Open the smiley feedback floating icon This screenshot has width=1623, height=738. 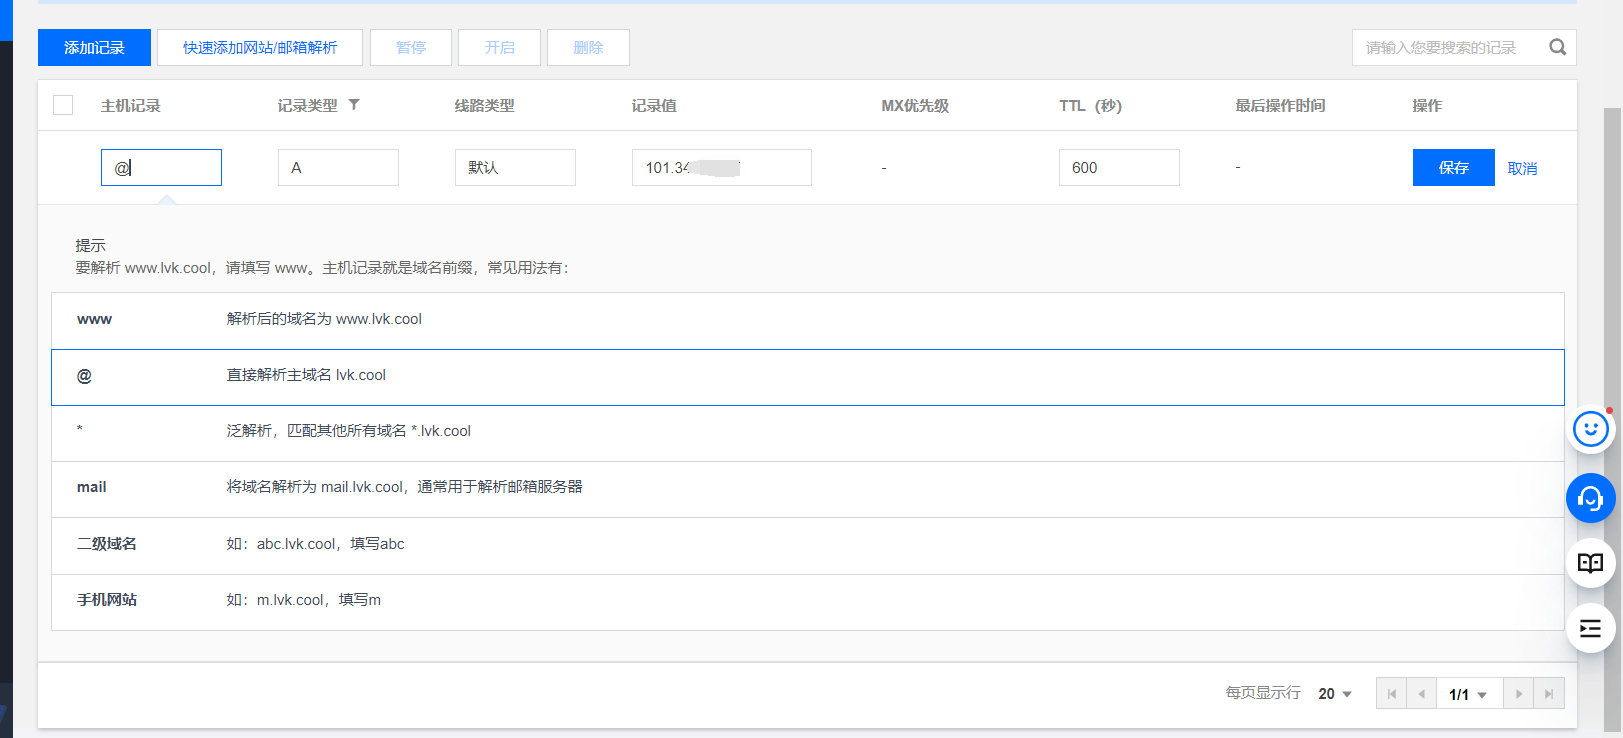(1590, 429)
